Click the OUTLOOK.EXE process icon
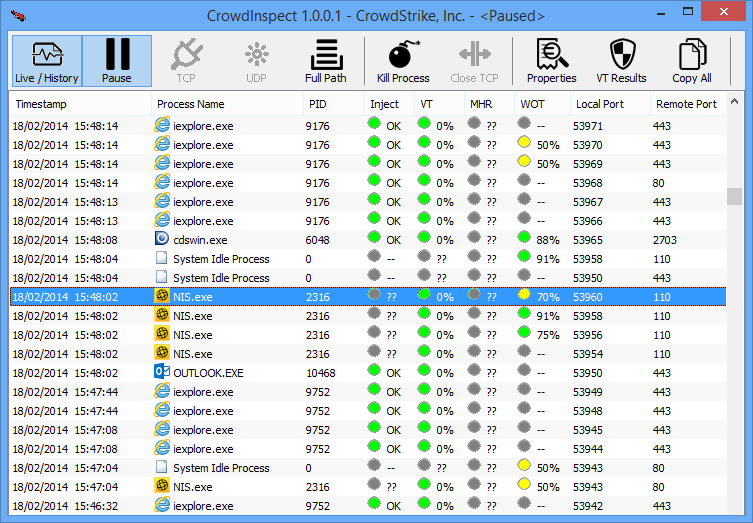Image resolution: width=753 pixels, height=523 pixels. (x=162, y=372)
